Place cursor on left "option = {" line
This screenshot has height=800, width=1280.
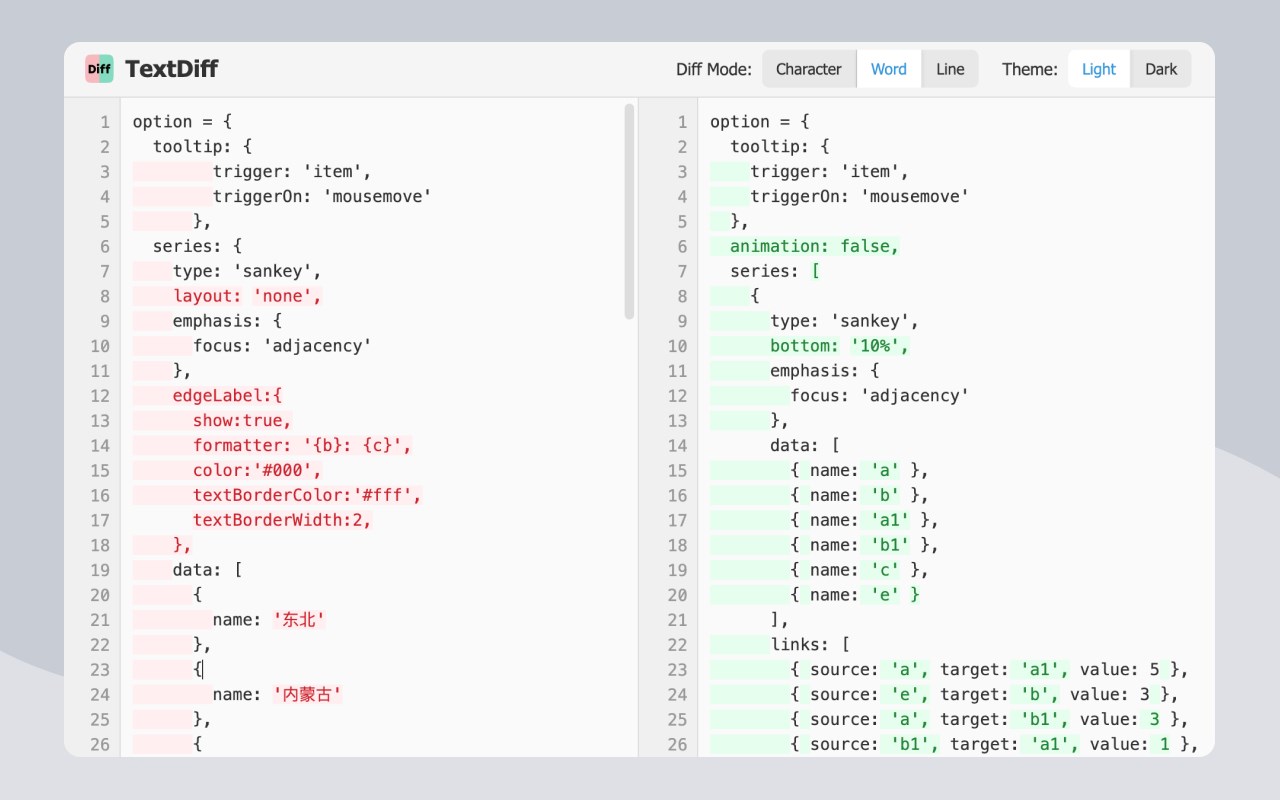(182, 122)
